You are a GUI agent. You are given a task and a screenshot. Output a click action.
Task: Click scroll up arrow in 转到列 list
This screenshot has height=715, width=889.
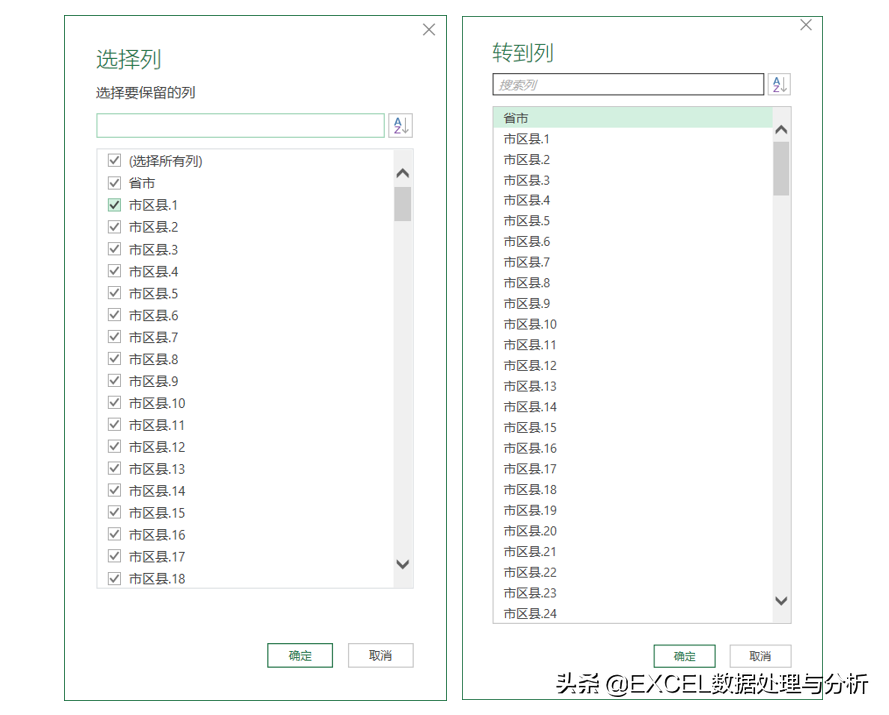[x=781, y=130]
